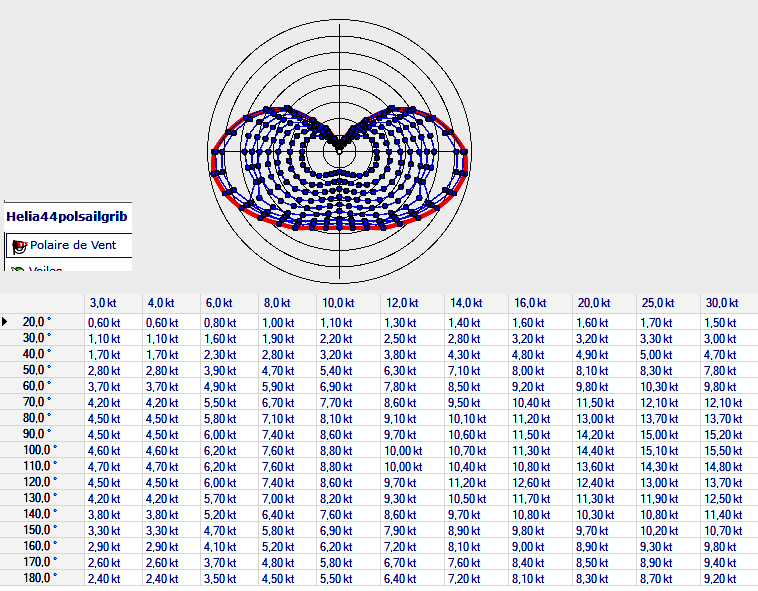This screenshot has width=758, height=591.
Task: Click the Polaire de Vent flag icon
Action: (x=19, y=246)
